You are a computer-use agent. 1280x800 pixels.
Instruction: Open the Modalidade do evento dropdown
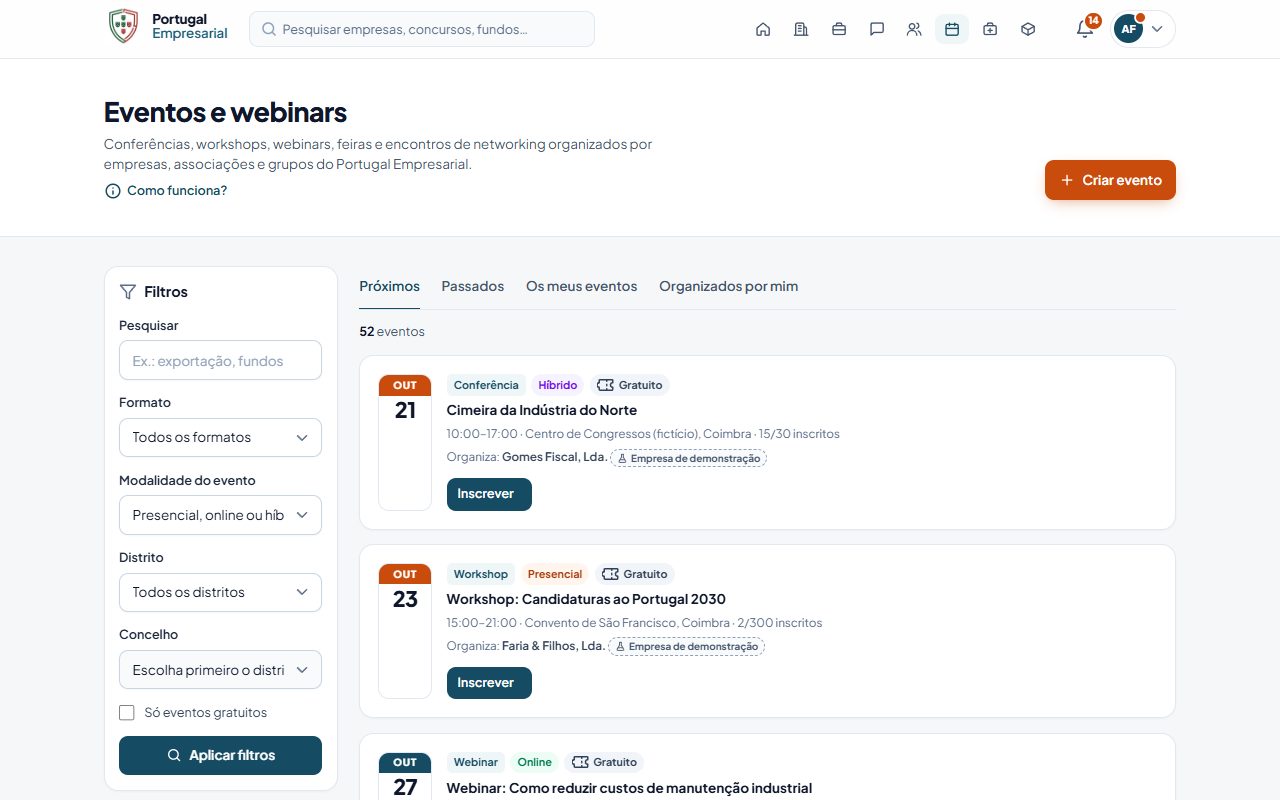[220, 515]
